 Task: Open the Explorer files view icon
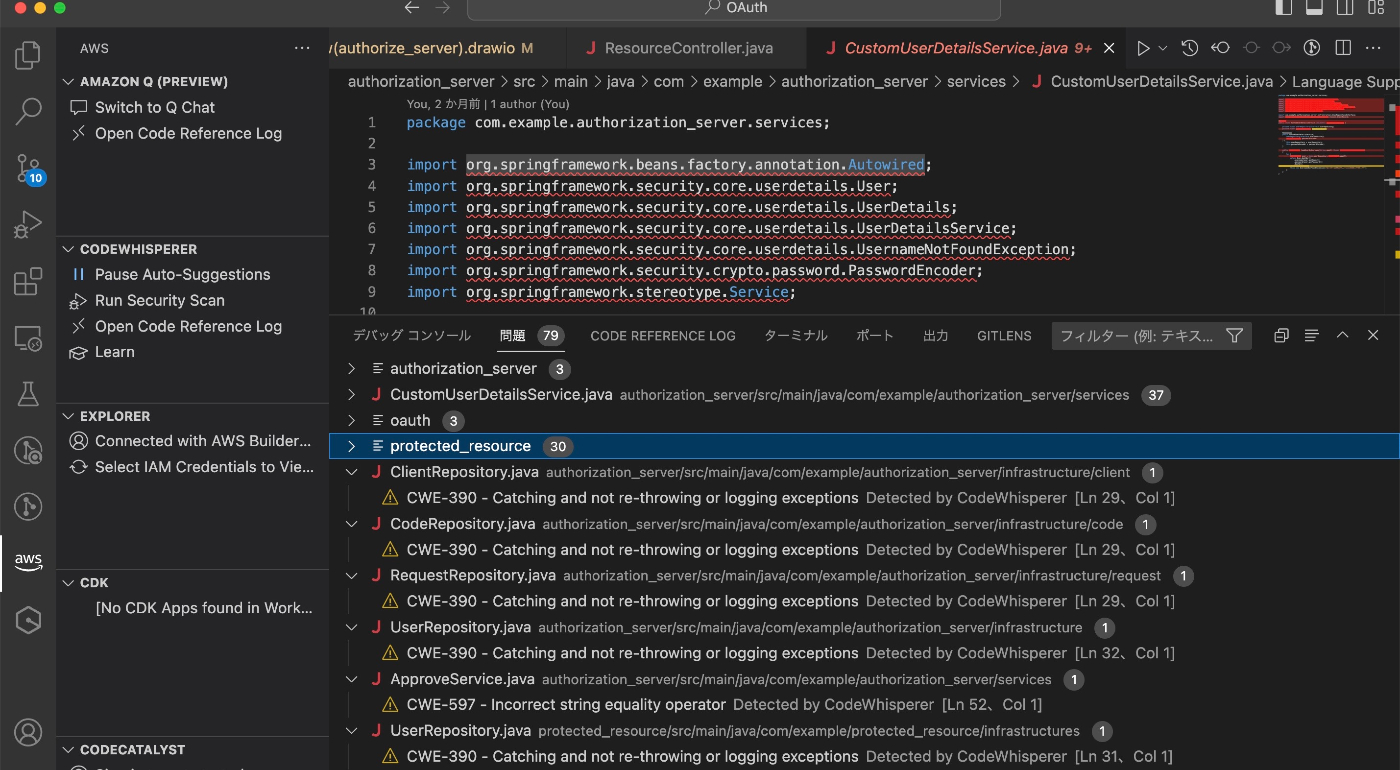click(28, 55)
